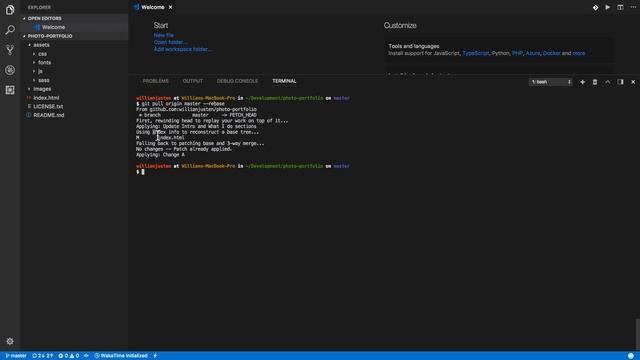Open the Search view in activity bar

click(10, 30)
